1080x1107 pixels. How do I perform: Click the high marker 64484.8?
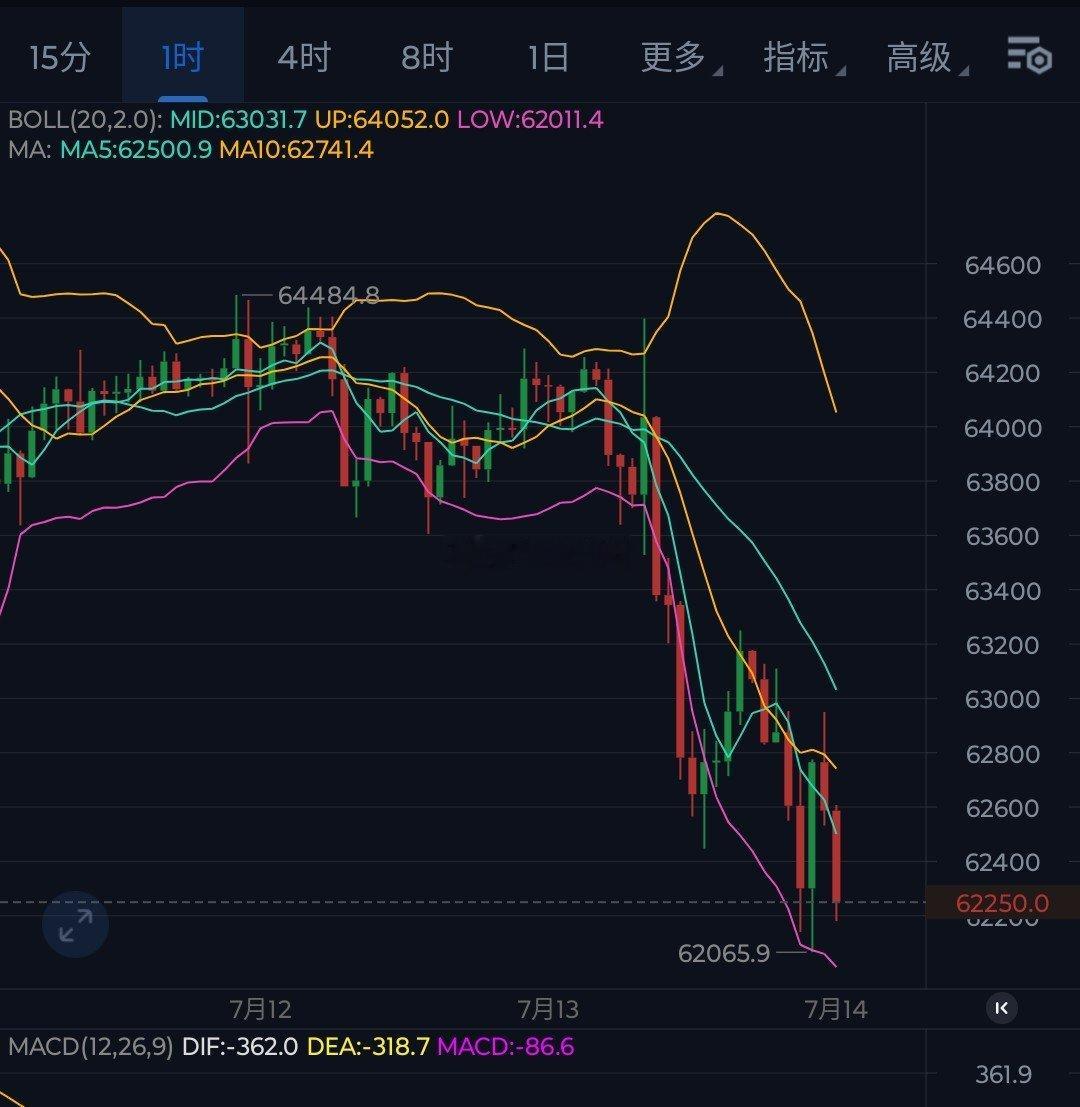[x=328, y=295]
